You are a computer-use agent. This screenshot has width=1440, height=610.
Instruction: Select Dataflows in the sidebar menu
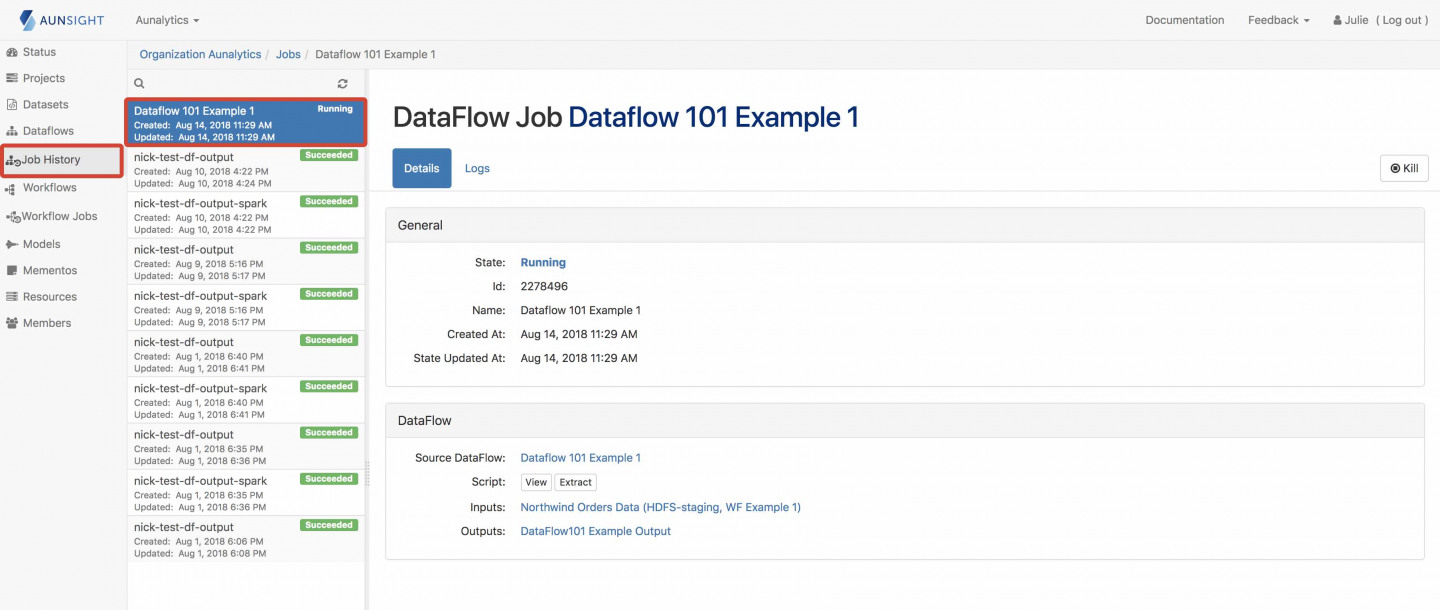point(48,131)
